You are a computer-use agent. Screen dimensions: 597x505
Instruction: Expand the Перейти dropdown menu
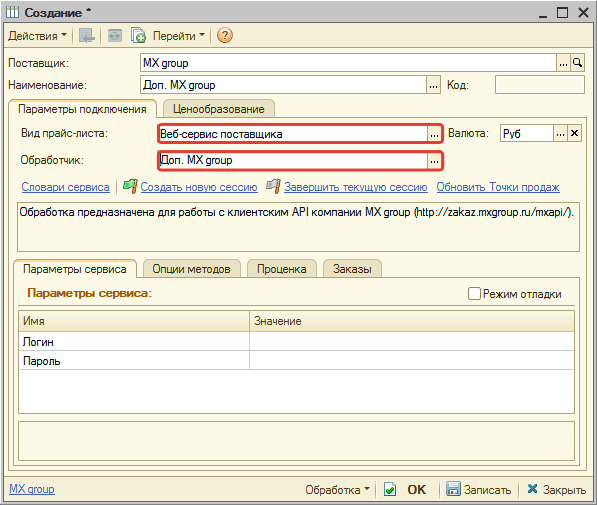(179, 36)
